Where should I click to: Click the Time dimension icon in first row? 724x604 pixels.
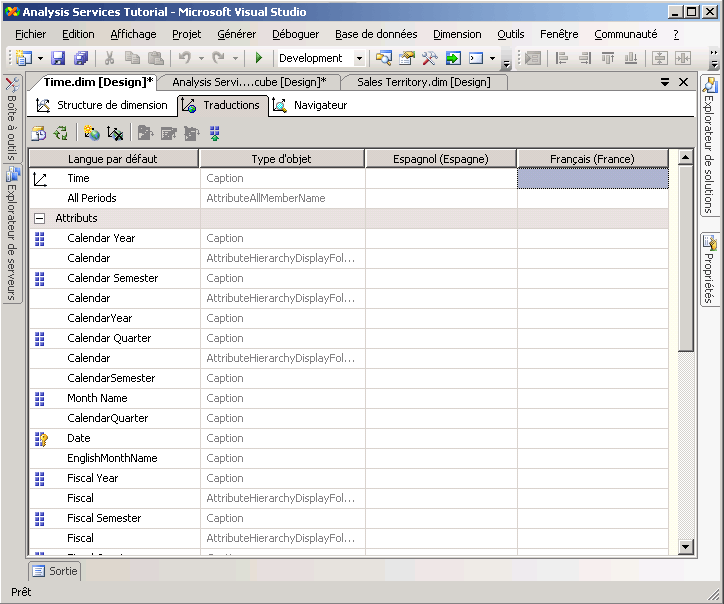(40, 179)
